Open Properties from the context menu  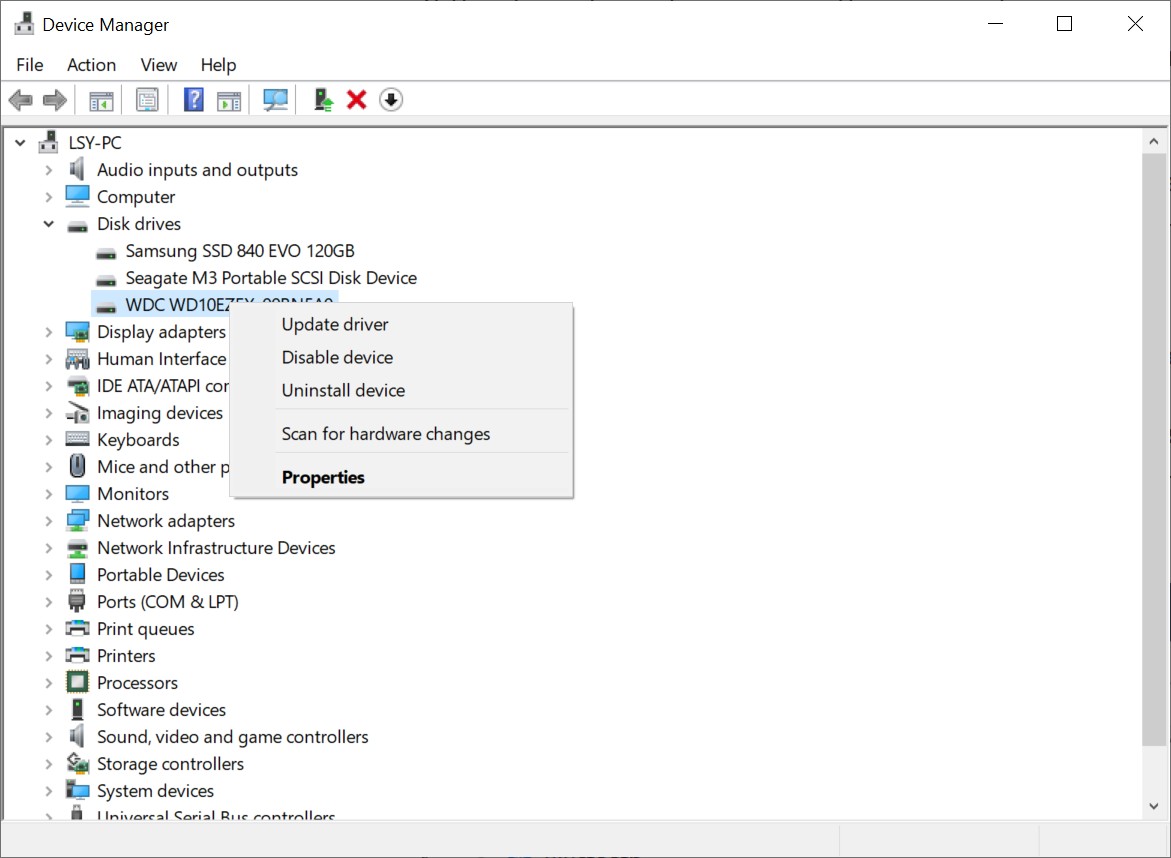pyautogui.click(x=323, y=477)
